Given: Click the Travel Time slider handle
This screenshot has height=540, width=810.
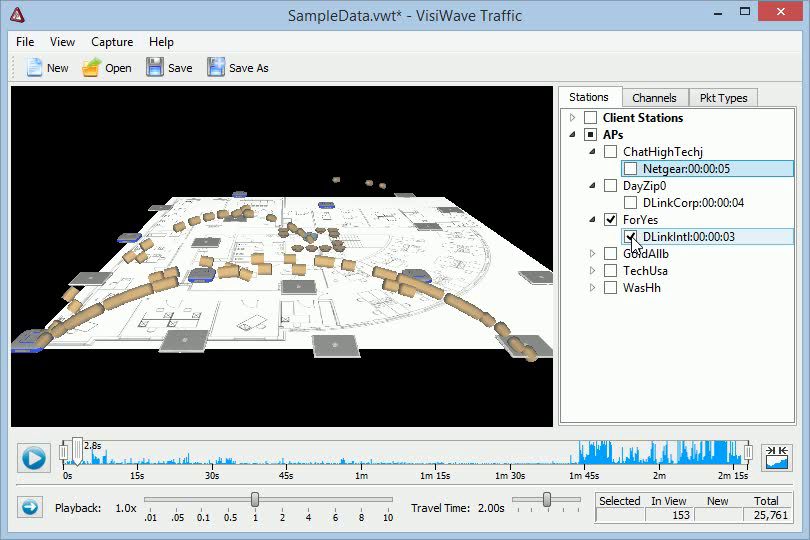Looking at the screenshot, I should pos(547,499).
